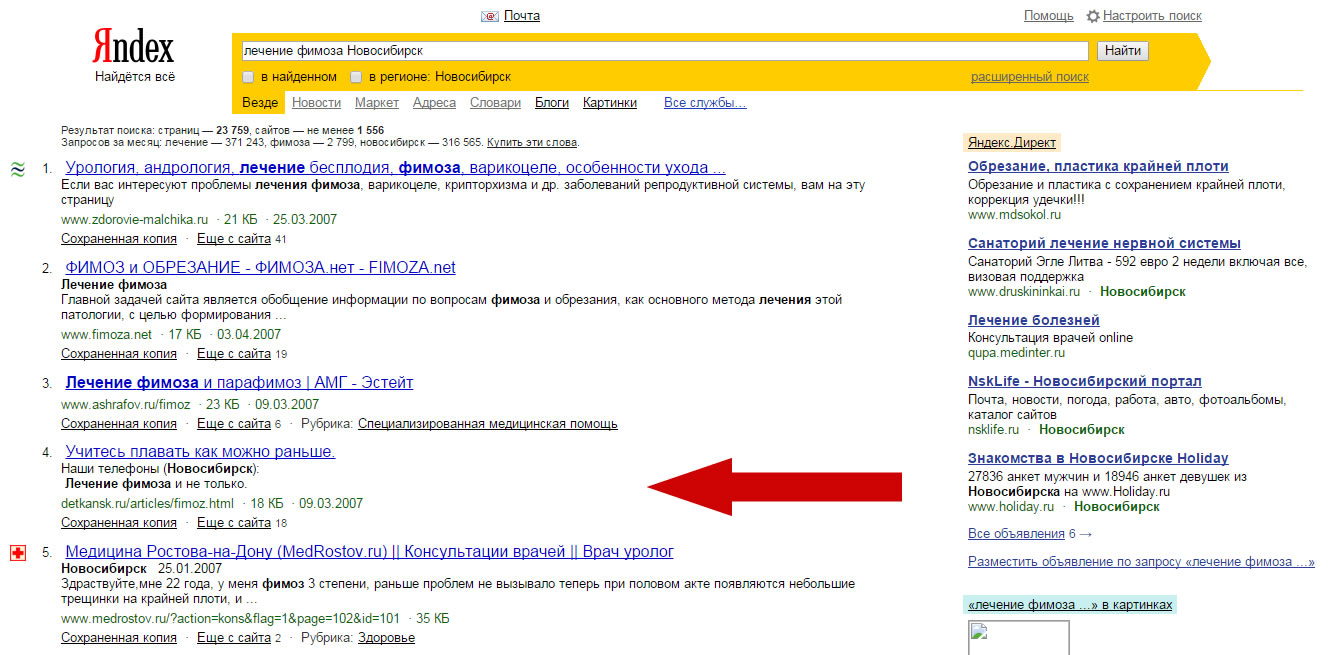The height and width of the screenshot is (655, 1336).
Task: Click "Еще с сайта" for ashrafov.ru
Action: pos(234,424)
